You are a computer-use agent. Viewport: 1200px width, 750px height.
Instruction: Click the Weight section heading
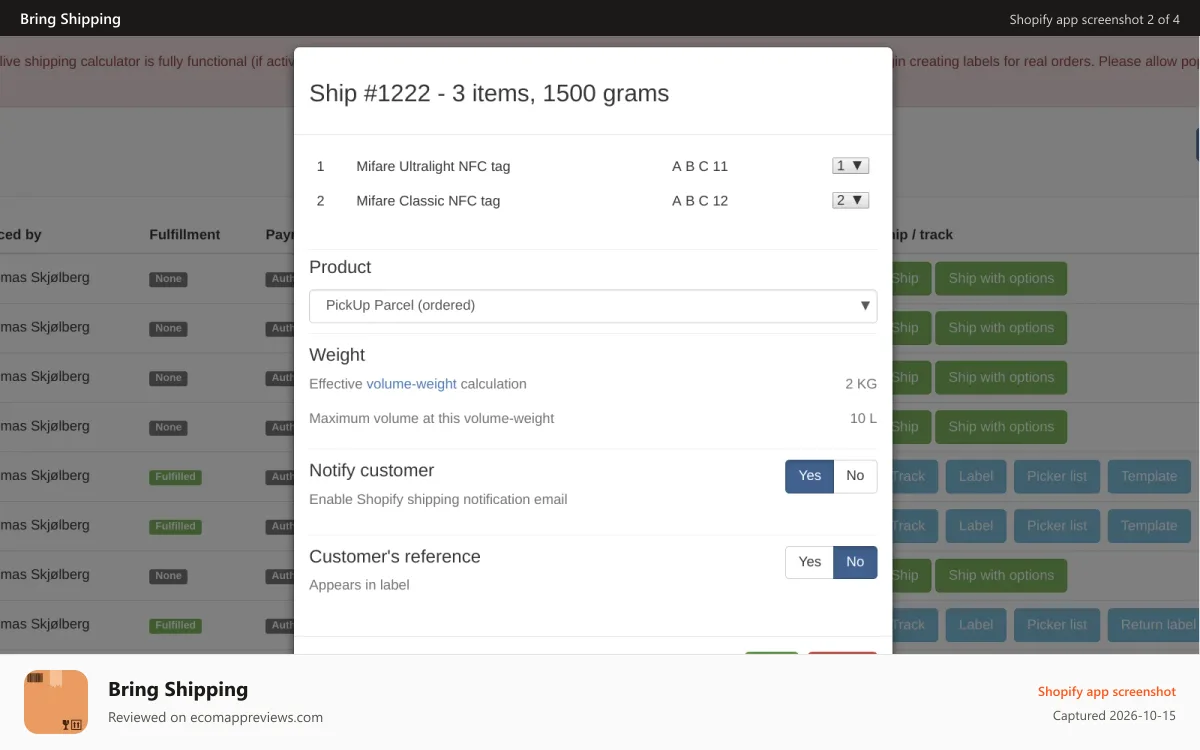[337, 355]
